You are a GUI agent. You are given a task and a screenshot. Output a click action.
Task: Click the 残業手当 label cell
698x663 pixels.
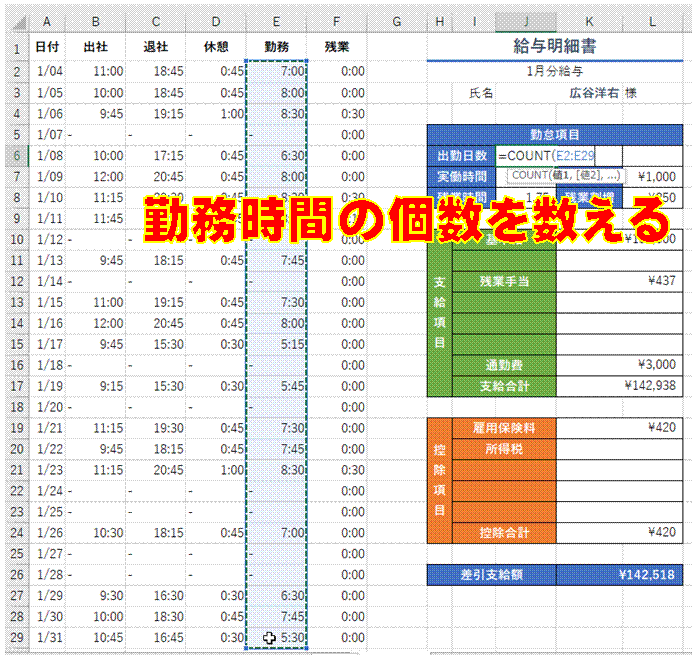pyautogui.click(x=504, y=281)
